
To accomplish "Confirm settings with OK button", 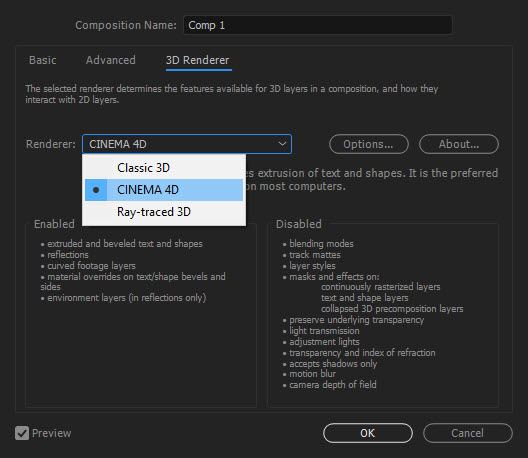I will 368,433.
